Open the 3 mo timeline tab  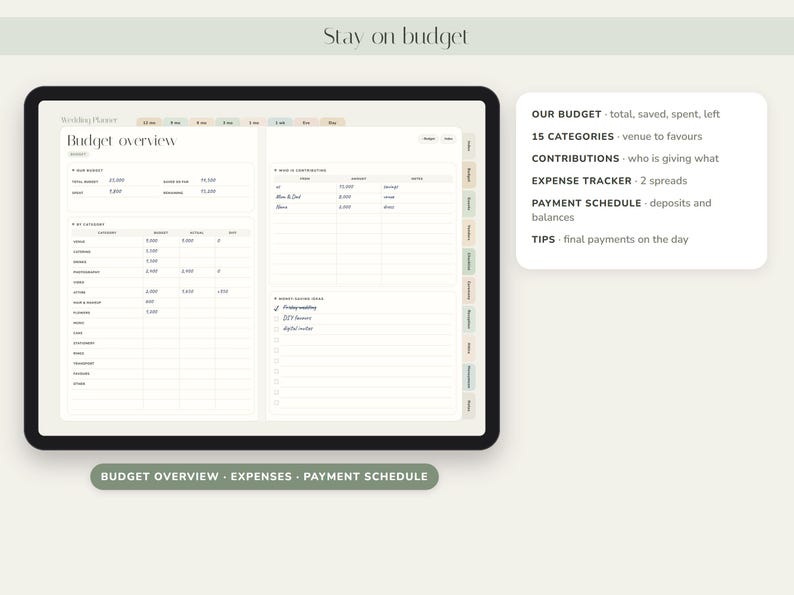pyautogui.click(x=228, y=123)
